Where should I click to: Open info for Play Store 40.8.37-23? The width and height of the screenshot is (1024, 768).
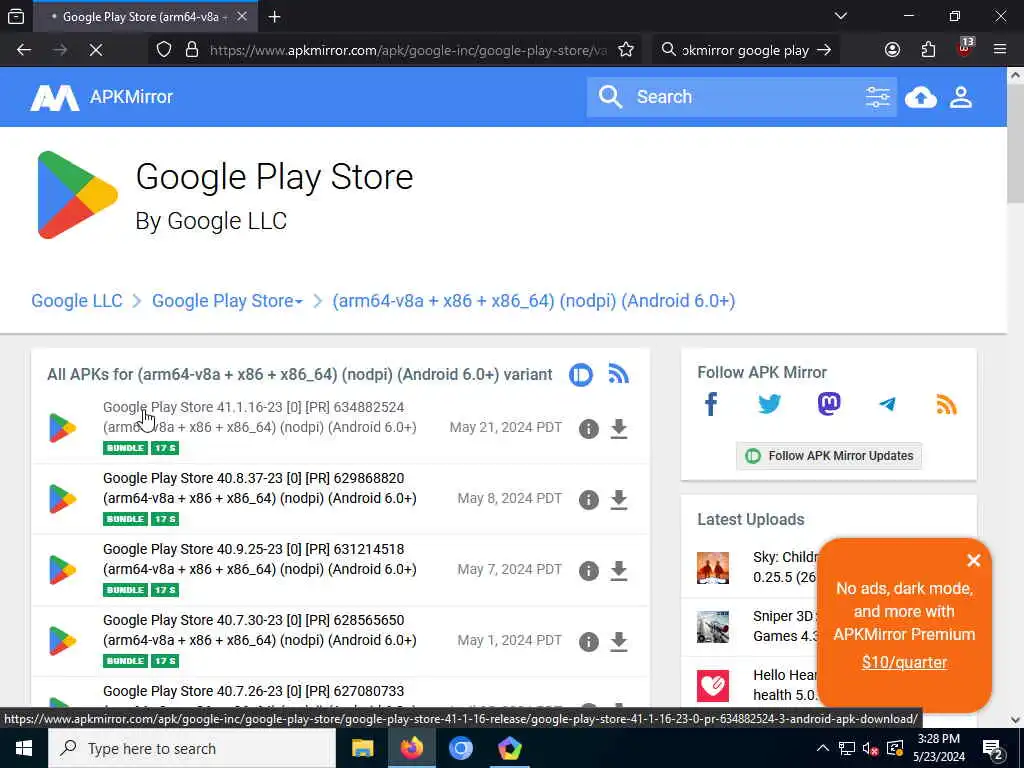(x=588, y=500)
